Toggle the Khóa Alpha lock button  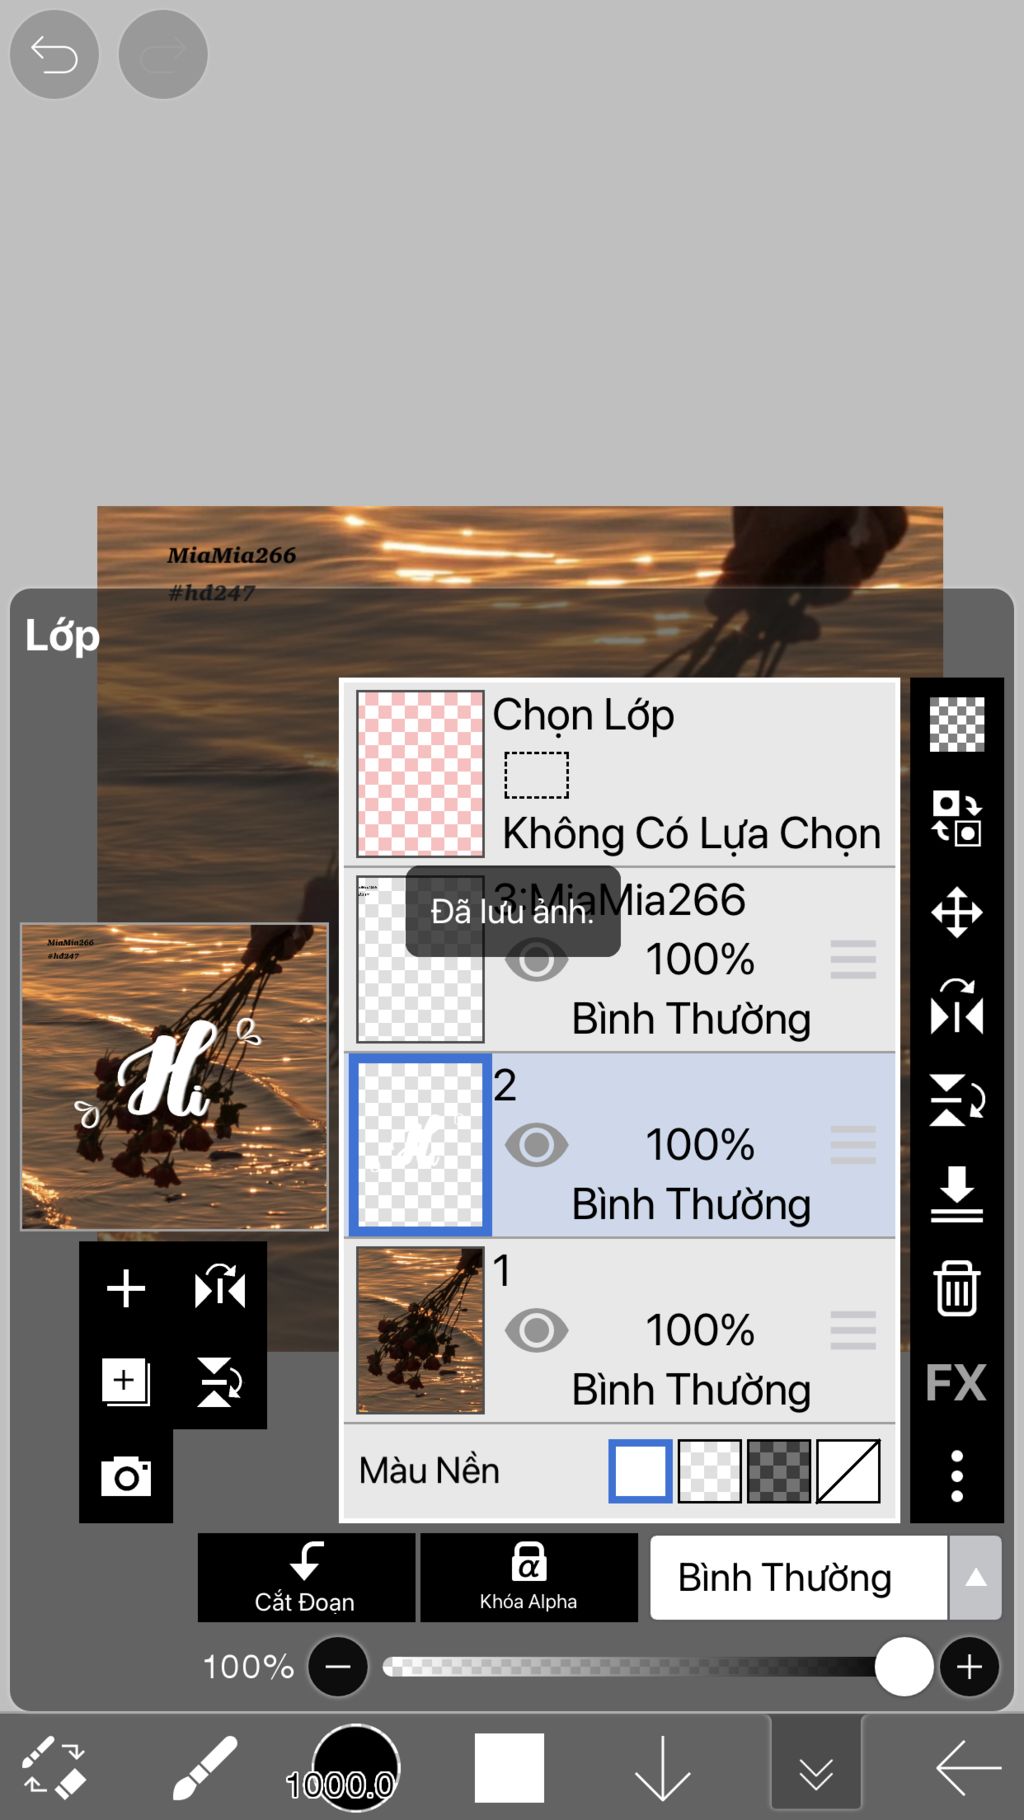[x=529, y=1577]
